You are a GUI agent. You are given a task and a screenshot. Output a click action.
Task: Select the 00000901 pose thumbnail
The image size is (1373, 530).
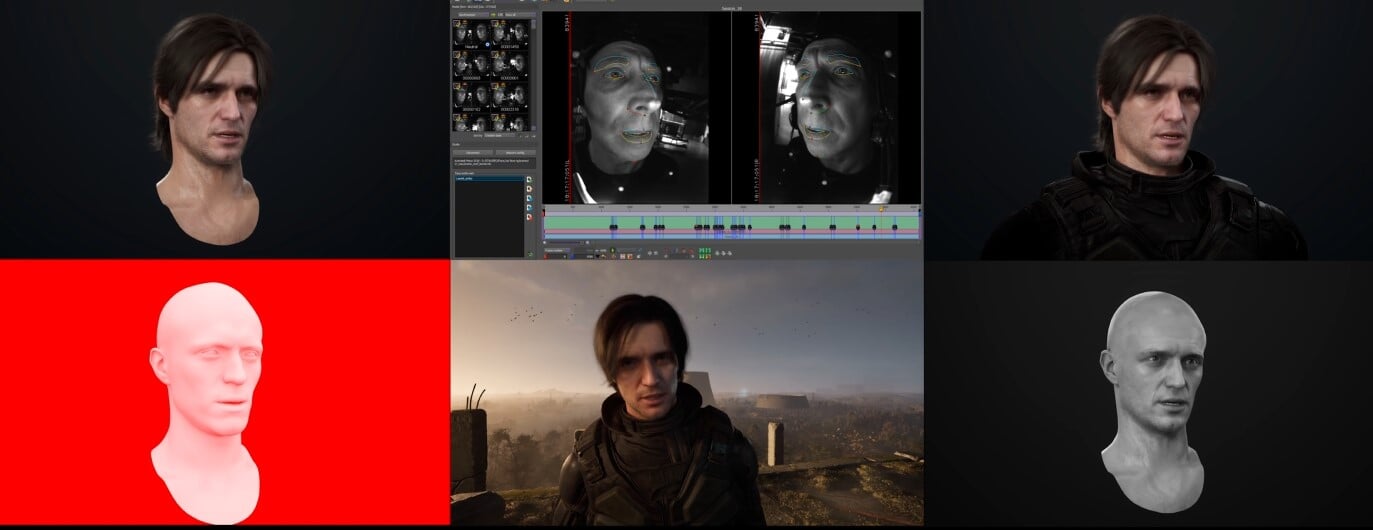[512, 66]
